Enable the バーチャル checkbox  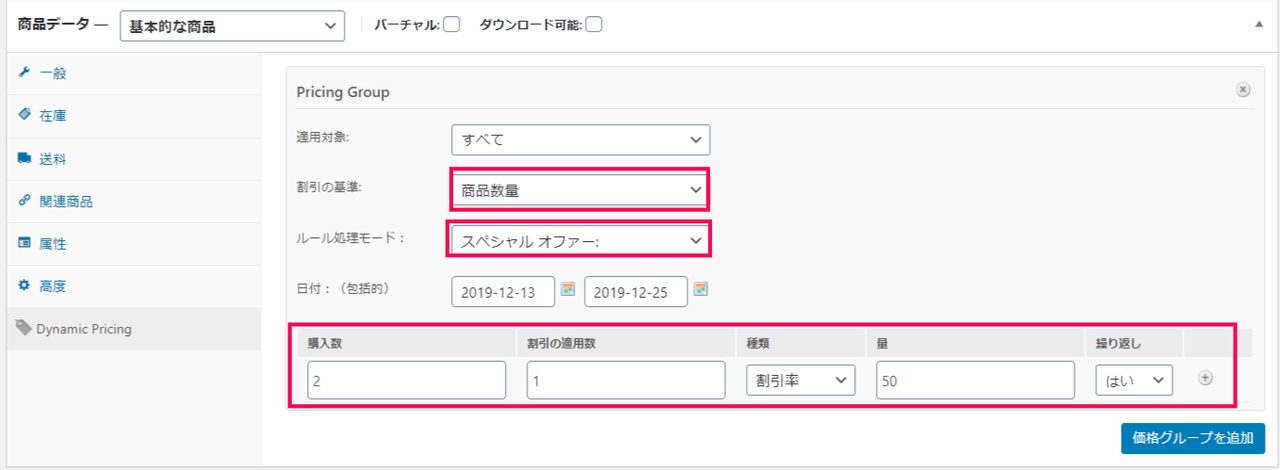[x=451, y=25]
